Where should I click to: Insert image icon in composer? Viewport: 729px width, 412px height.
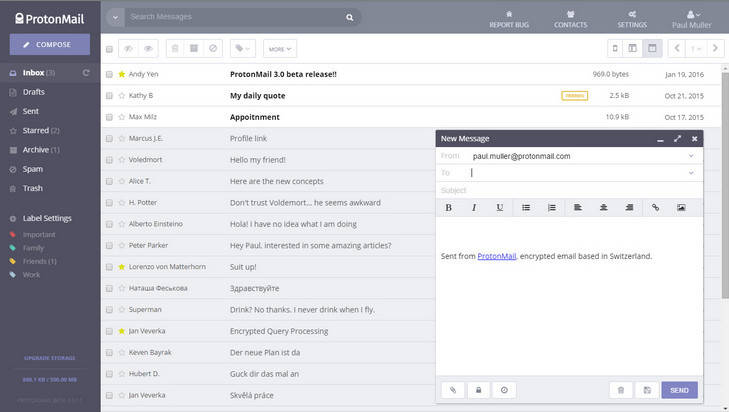point(681,207)
